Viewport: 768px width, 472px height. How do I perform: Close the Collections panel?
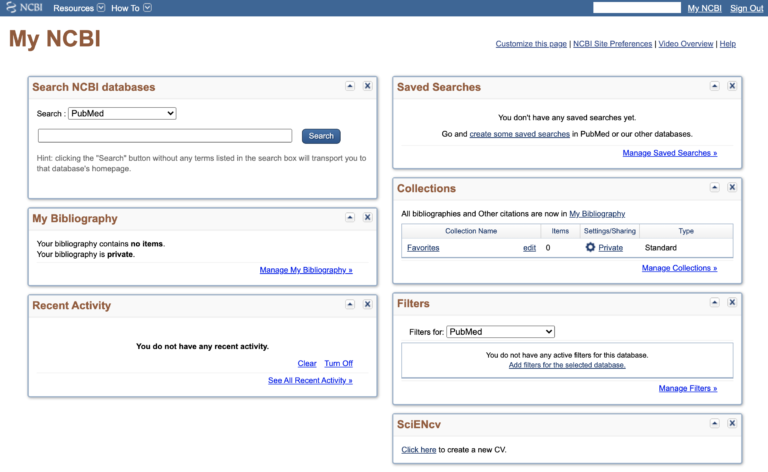(x=732, y=188)
